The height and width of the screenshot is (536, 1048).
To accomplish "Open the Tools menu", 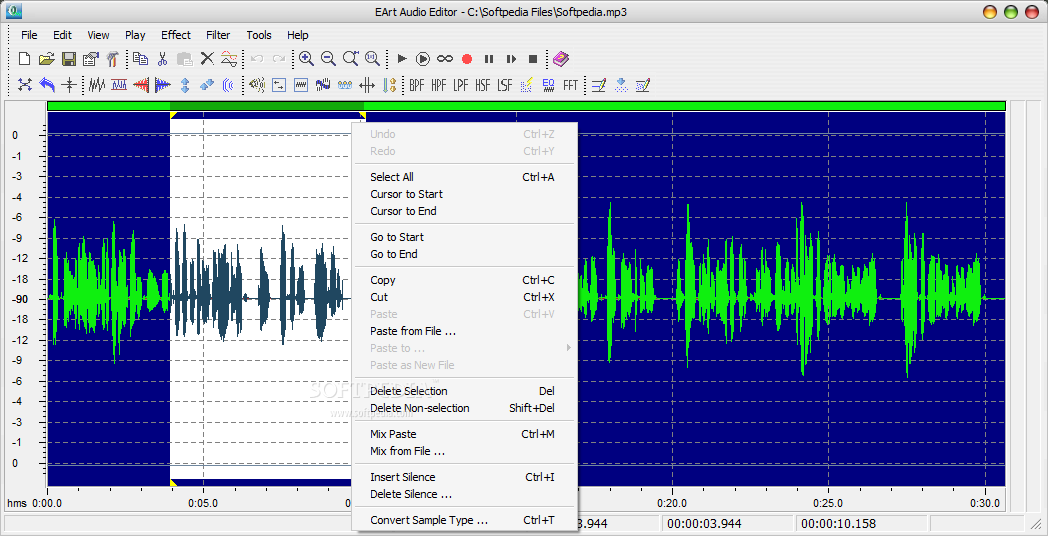I will [x=259, y=35].
